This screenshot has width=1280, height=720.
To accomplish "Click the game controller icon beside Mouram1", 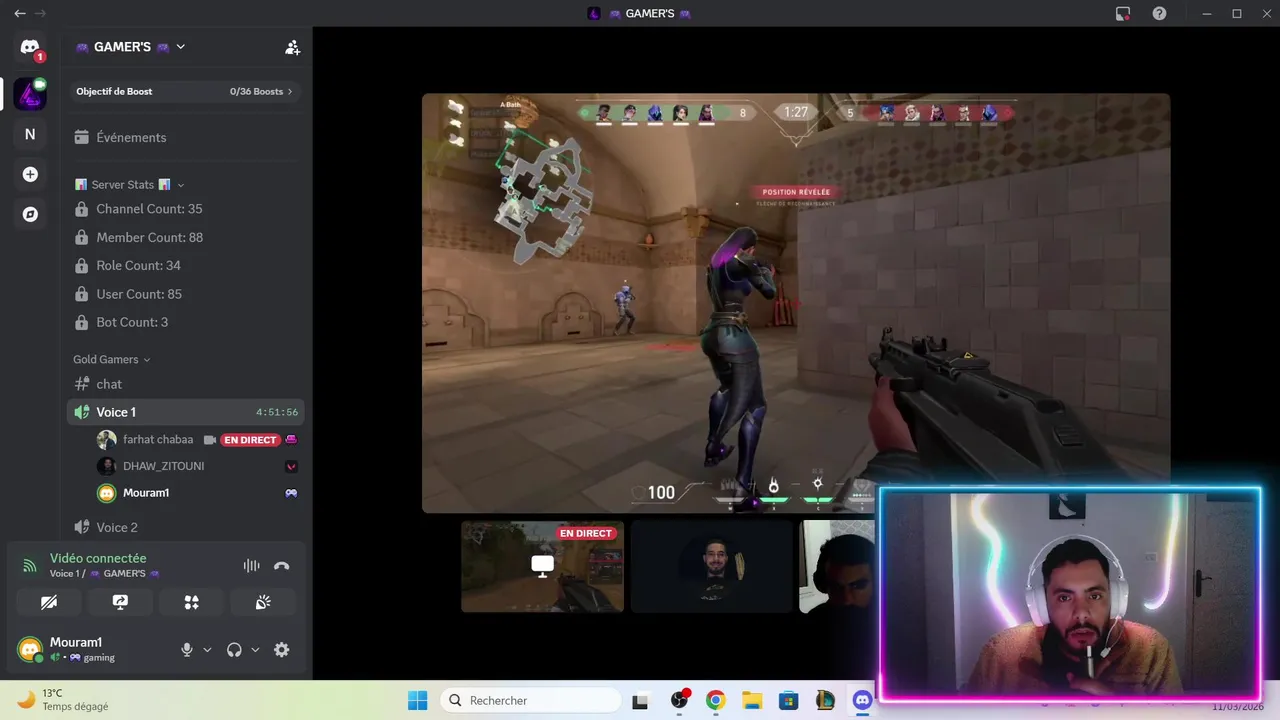I will point(291,493).
